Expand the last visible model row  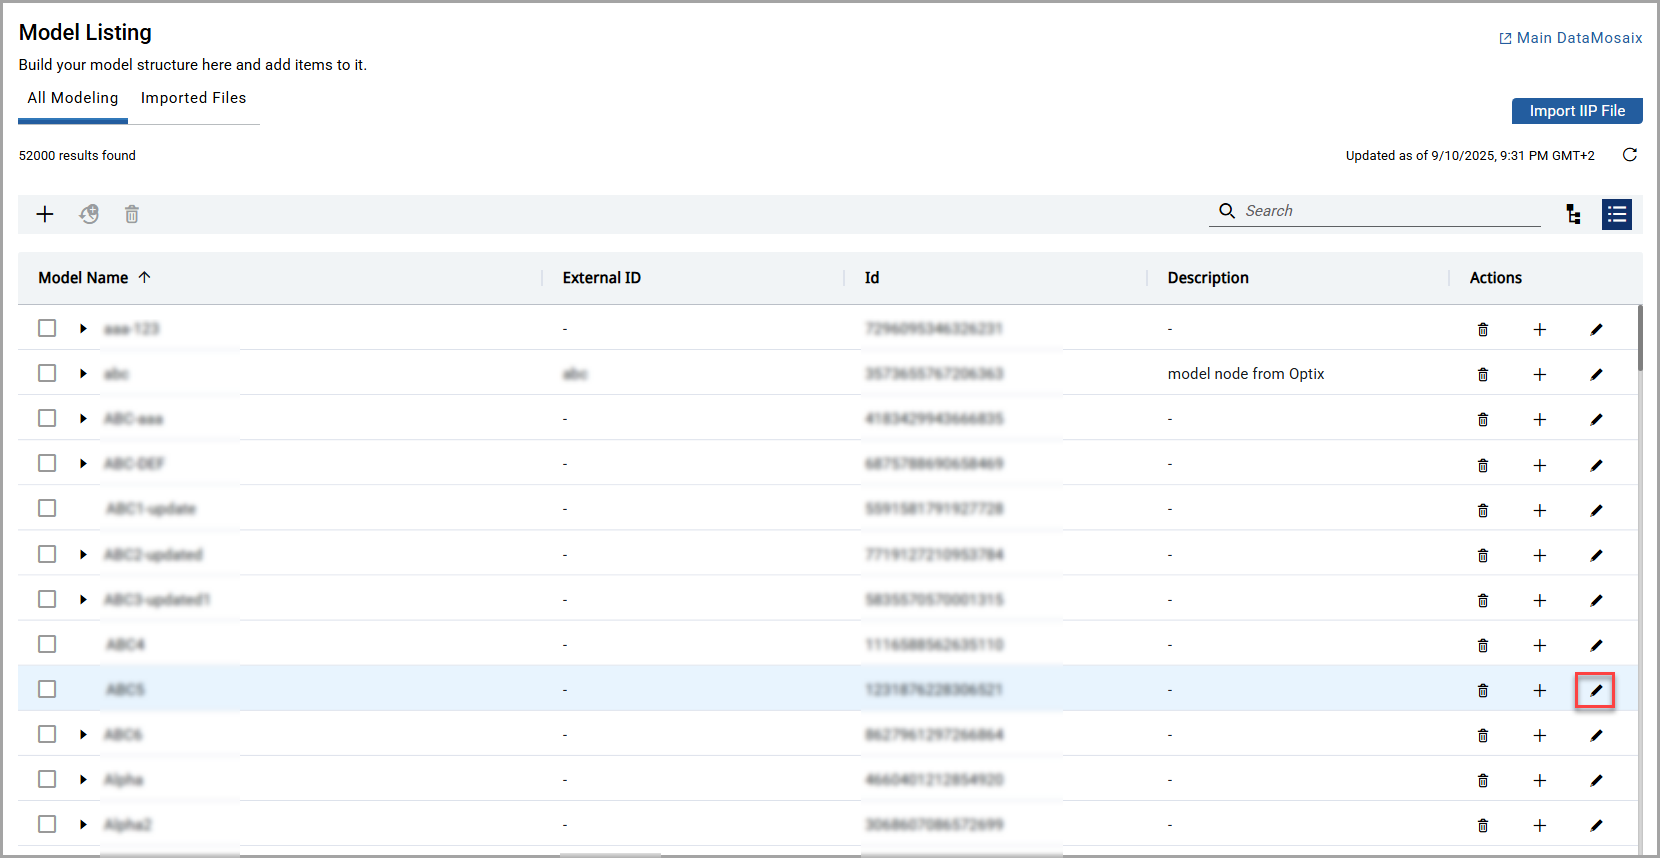(83, 824)
